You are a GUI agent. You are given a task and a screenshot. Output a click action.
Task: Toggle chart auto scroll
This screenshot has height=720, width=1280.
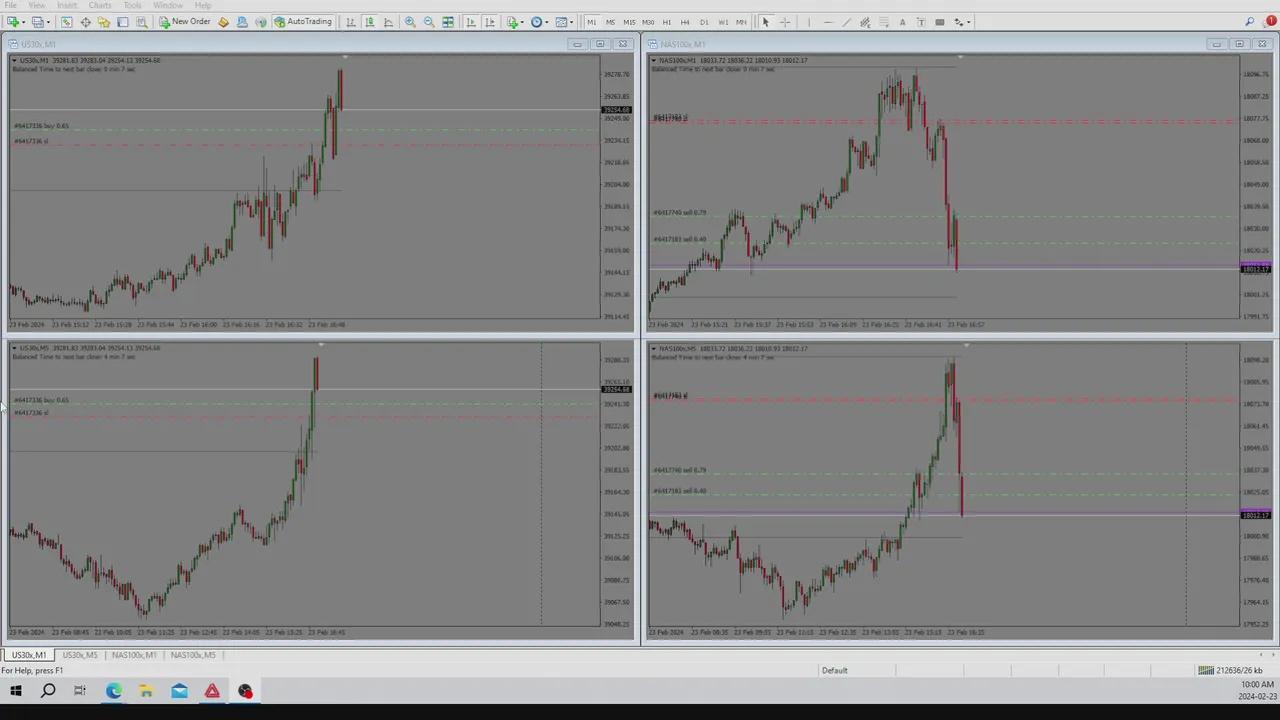click(471, 22)
